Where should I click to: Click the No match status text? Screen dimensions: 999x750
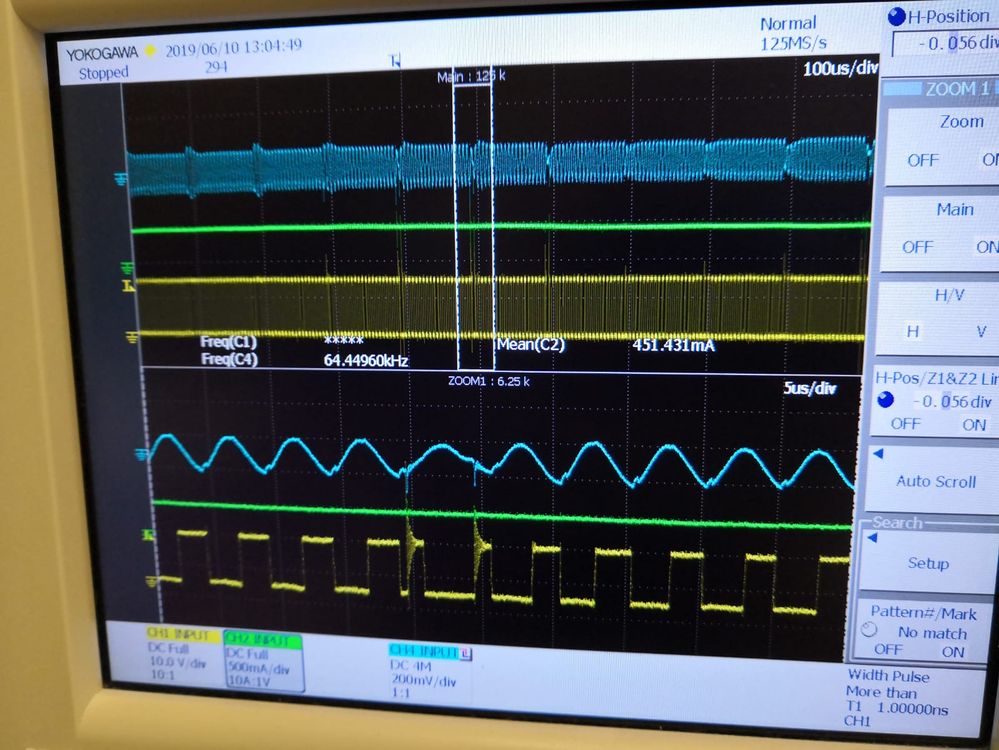[932, 633]
